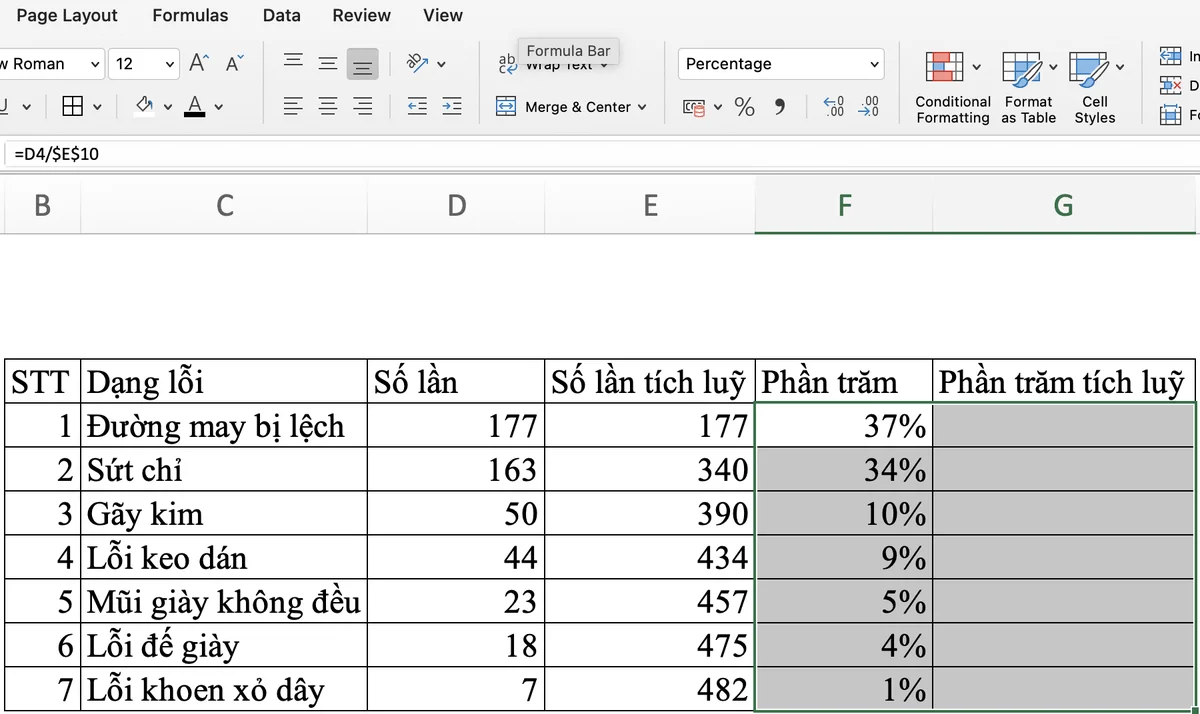Screen dimensions: 1200x714
Task: Click the Insert cells icon
Action: tap(1171, 57)
